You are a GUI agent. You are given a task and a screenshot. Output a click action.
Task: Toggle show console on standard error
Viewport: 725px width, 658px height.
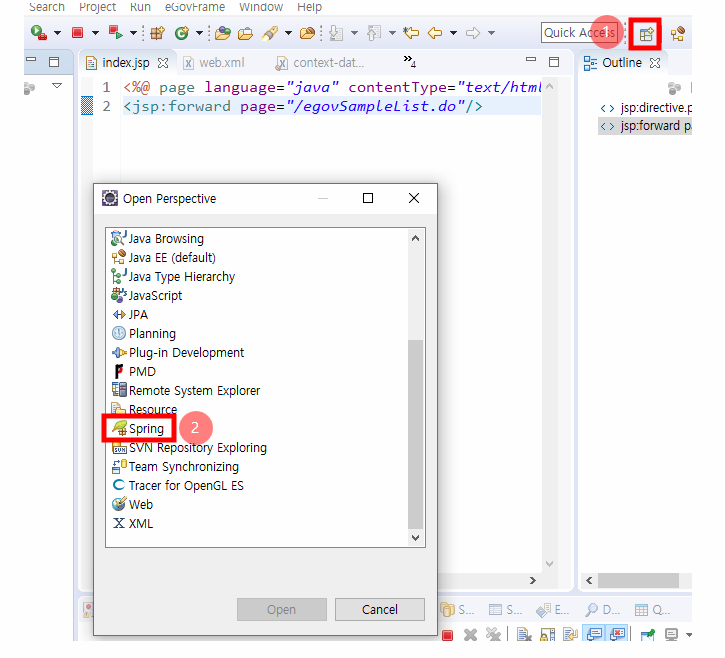(617, 633)
